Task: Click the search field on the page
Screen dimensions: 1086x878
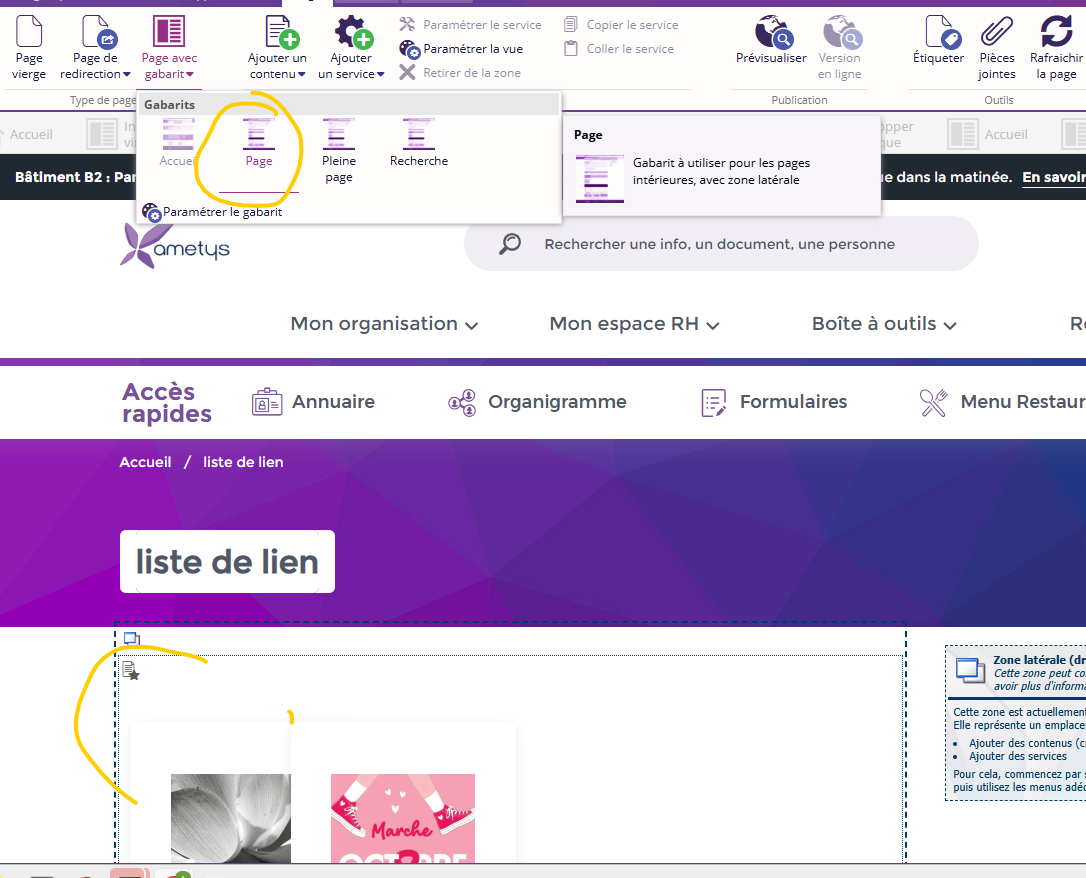Action: tap(720, 244)
